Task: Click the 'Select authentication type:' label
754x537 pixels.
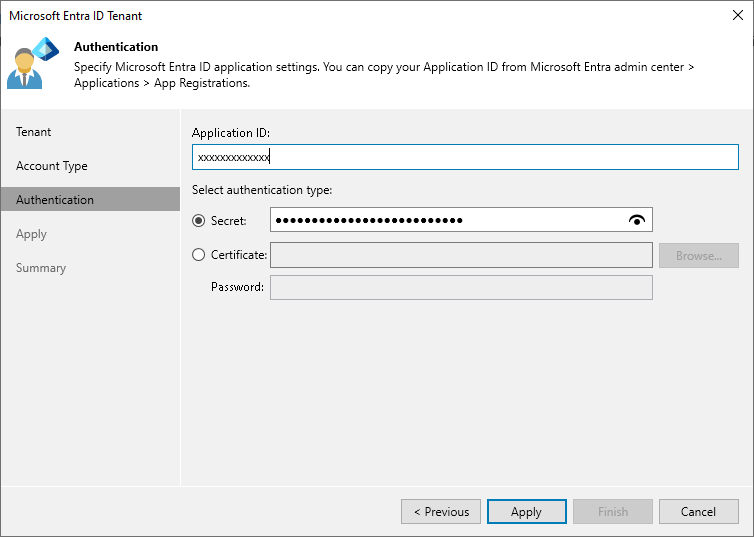Action: point(262,190)
